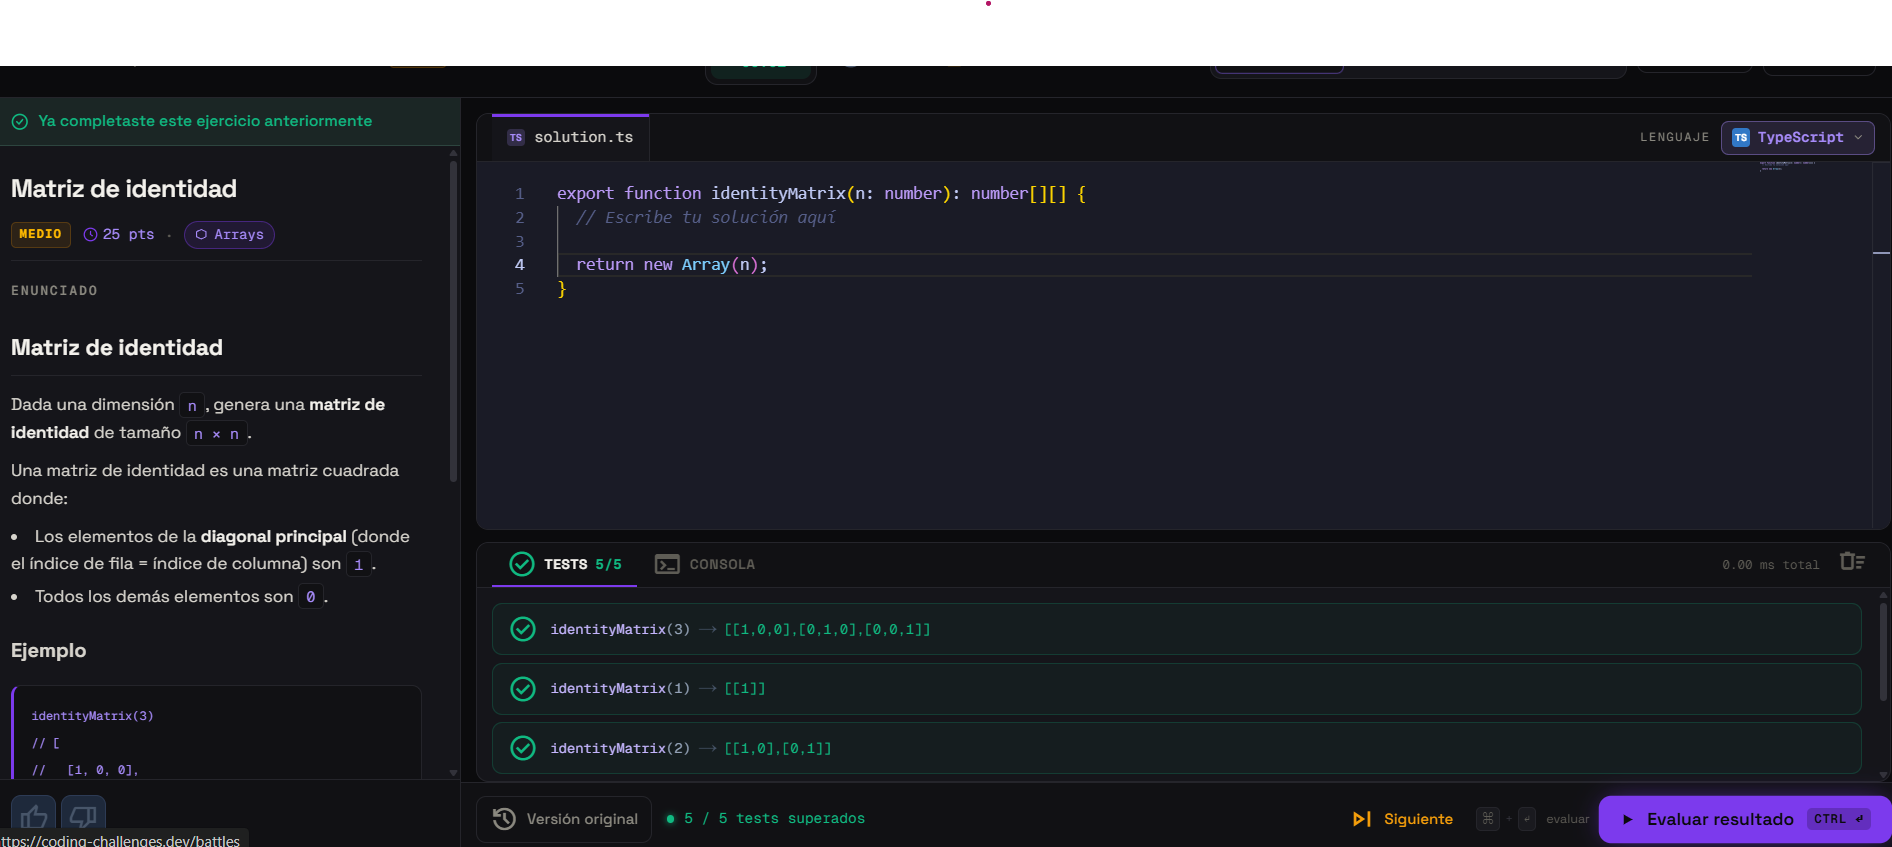Click the history icon in Versión original
1892x847 pixels.
pos(504,819)
